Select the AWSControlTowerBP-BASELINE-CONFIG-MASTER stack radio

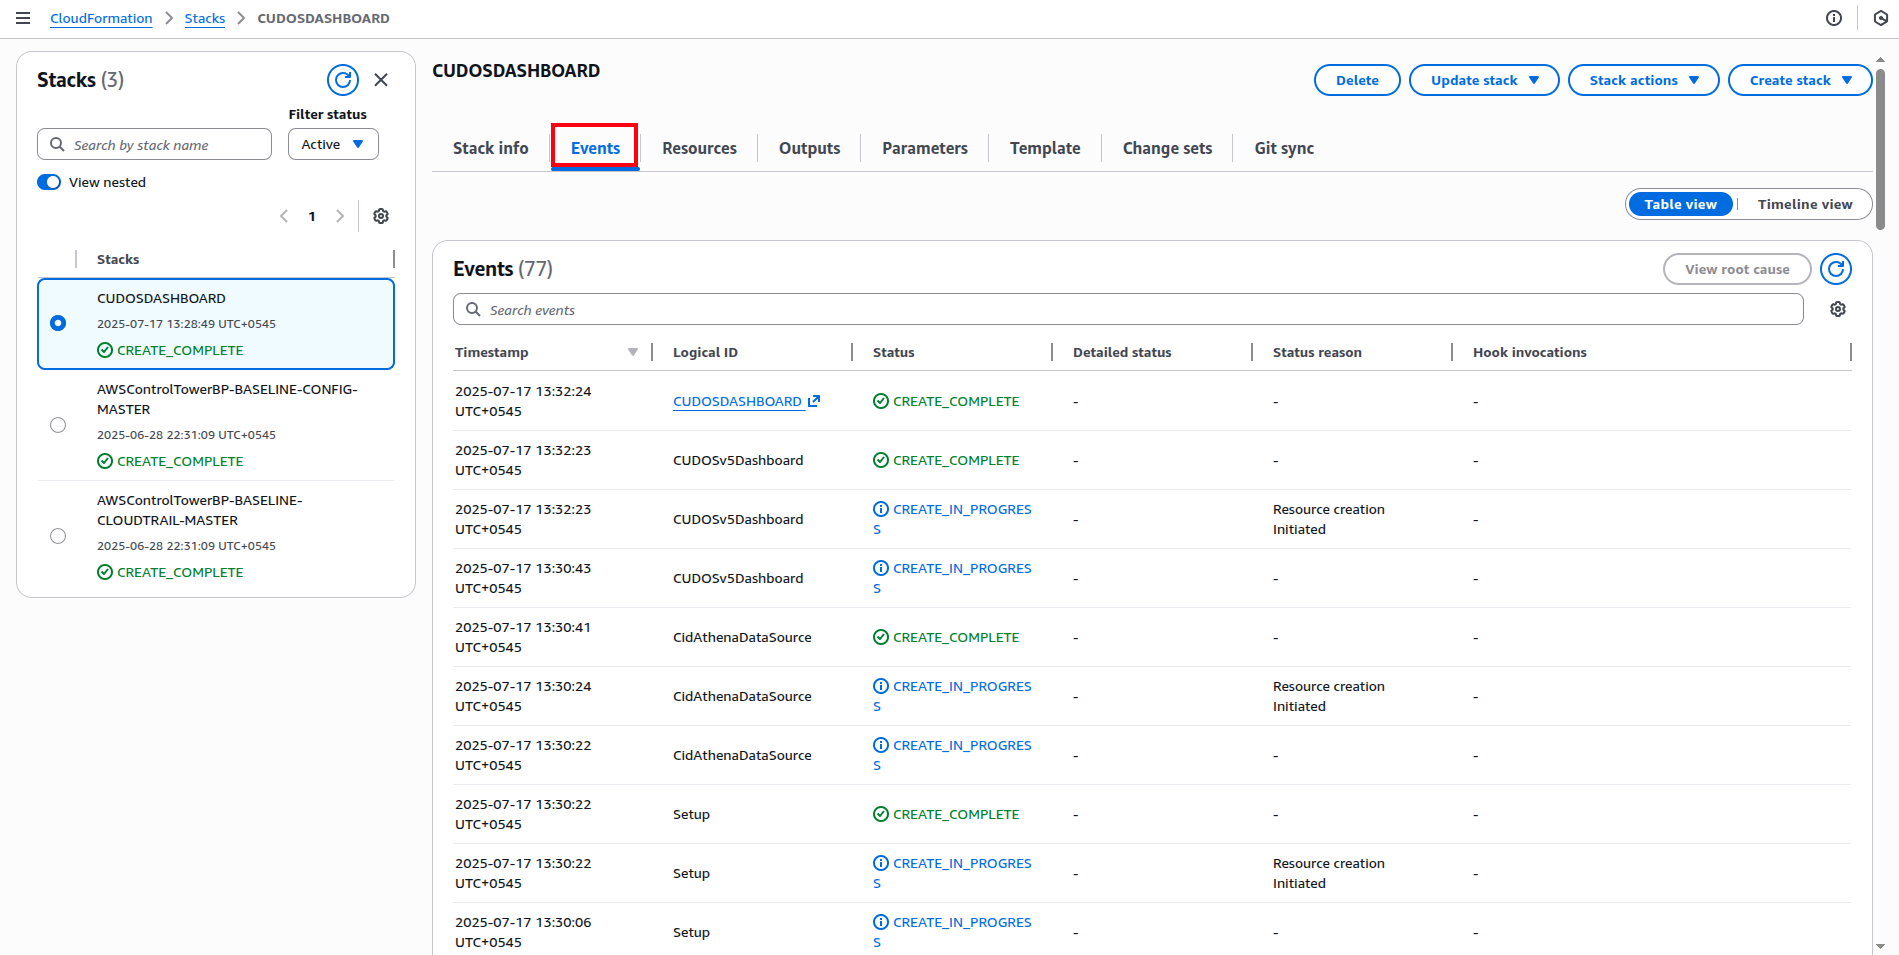coord(58,424)
